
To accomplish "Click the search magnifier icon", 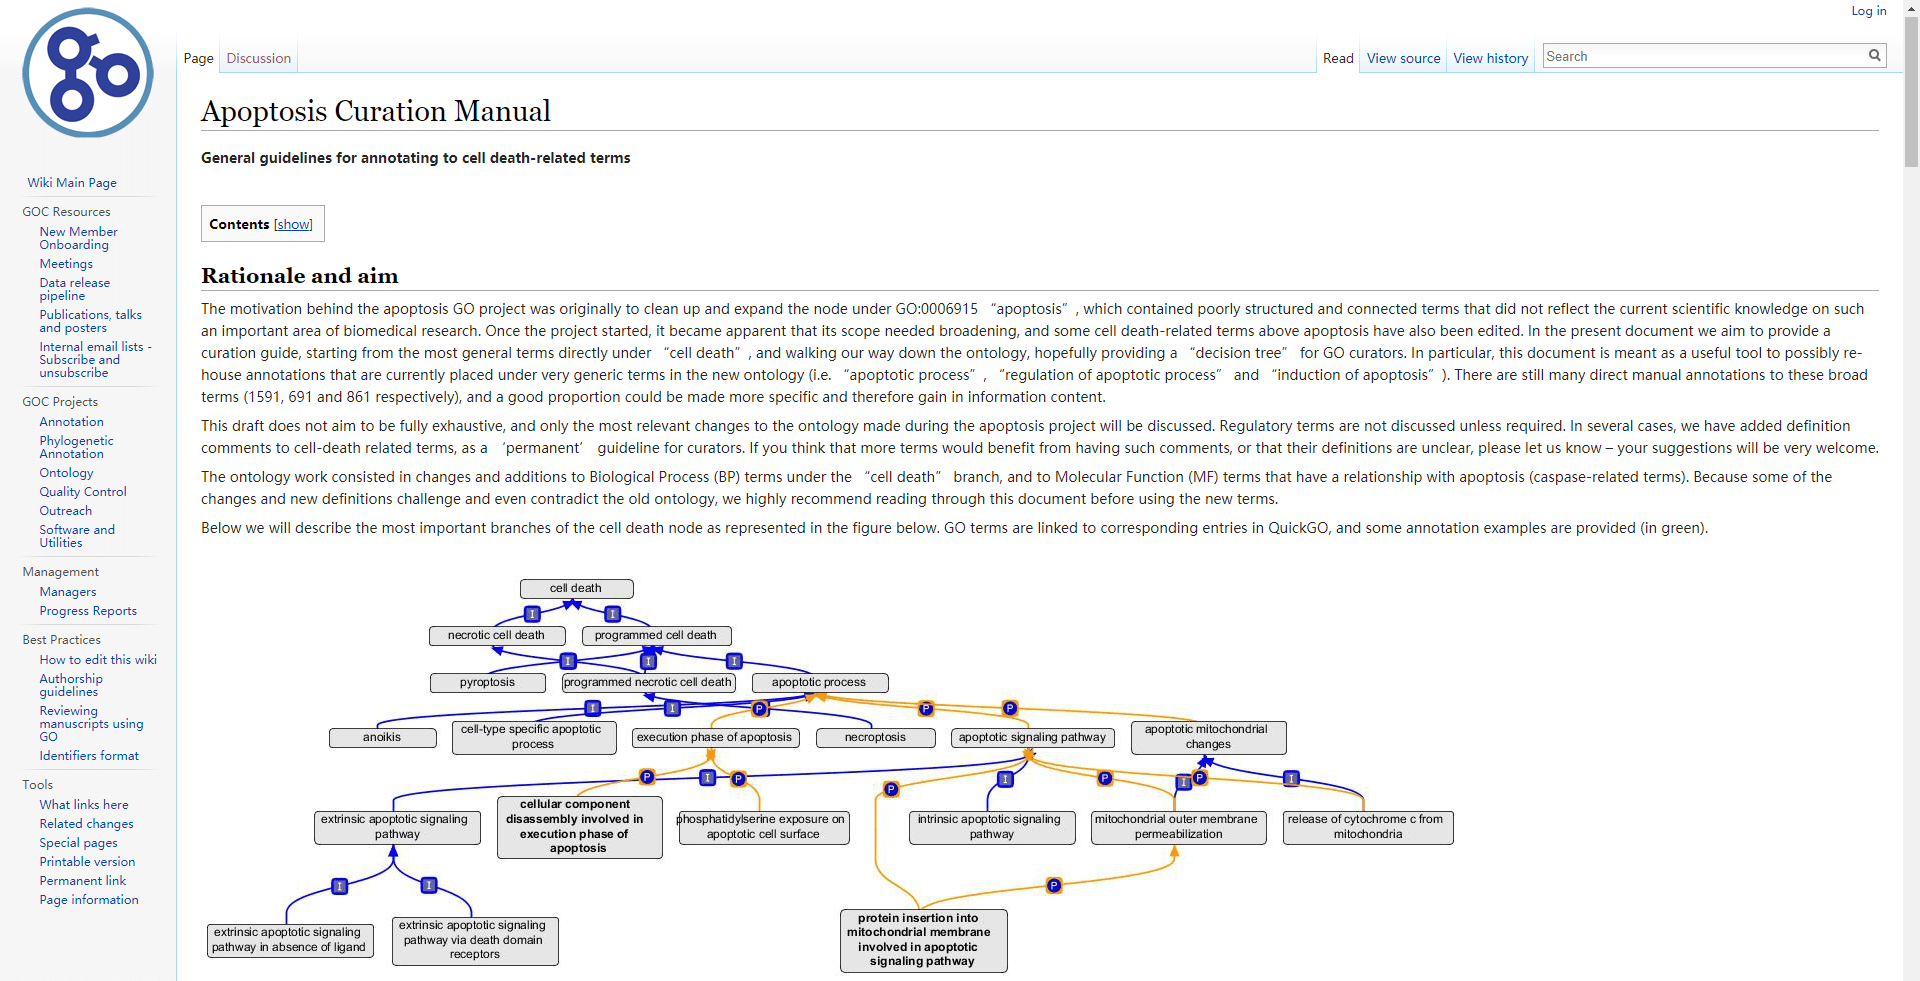I will [1875, 56].
